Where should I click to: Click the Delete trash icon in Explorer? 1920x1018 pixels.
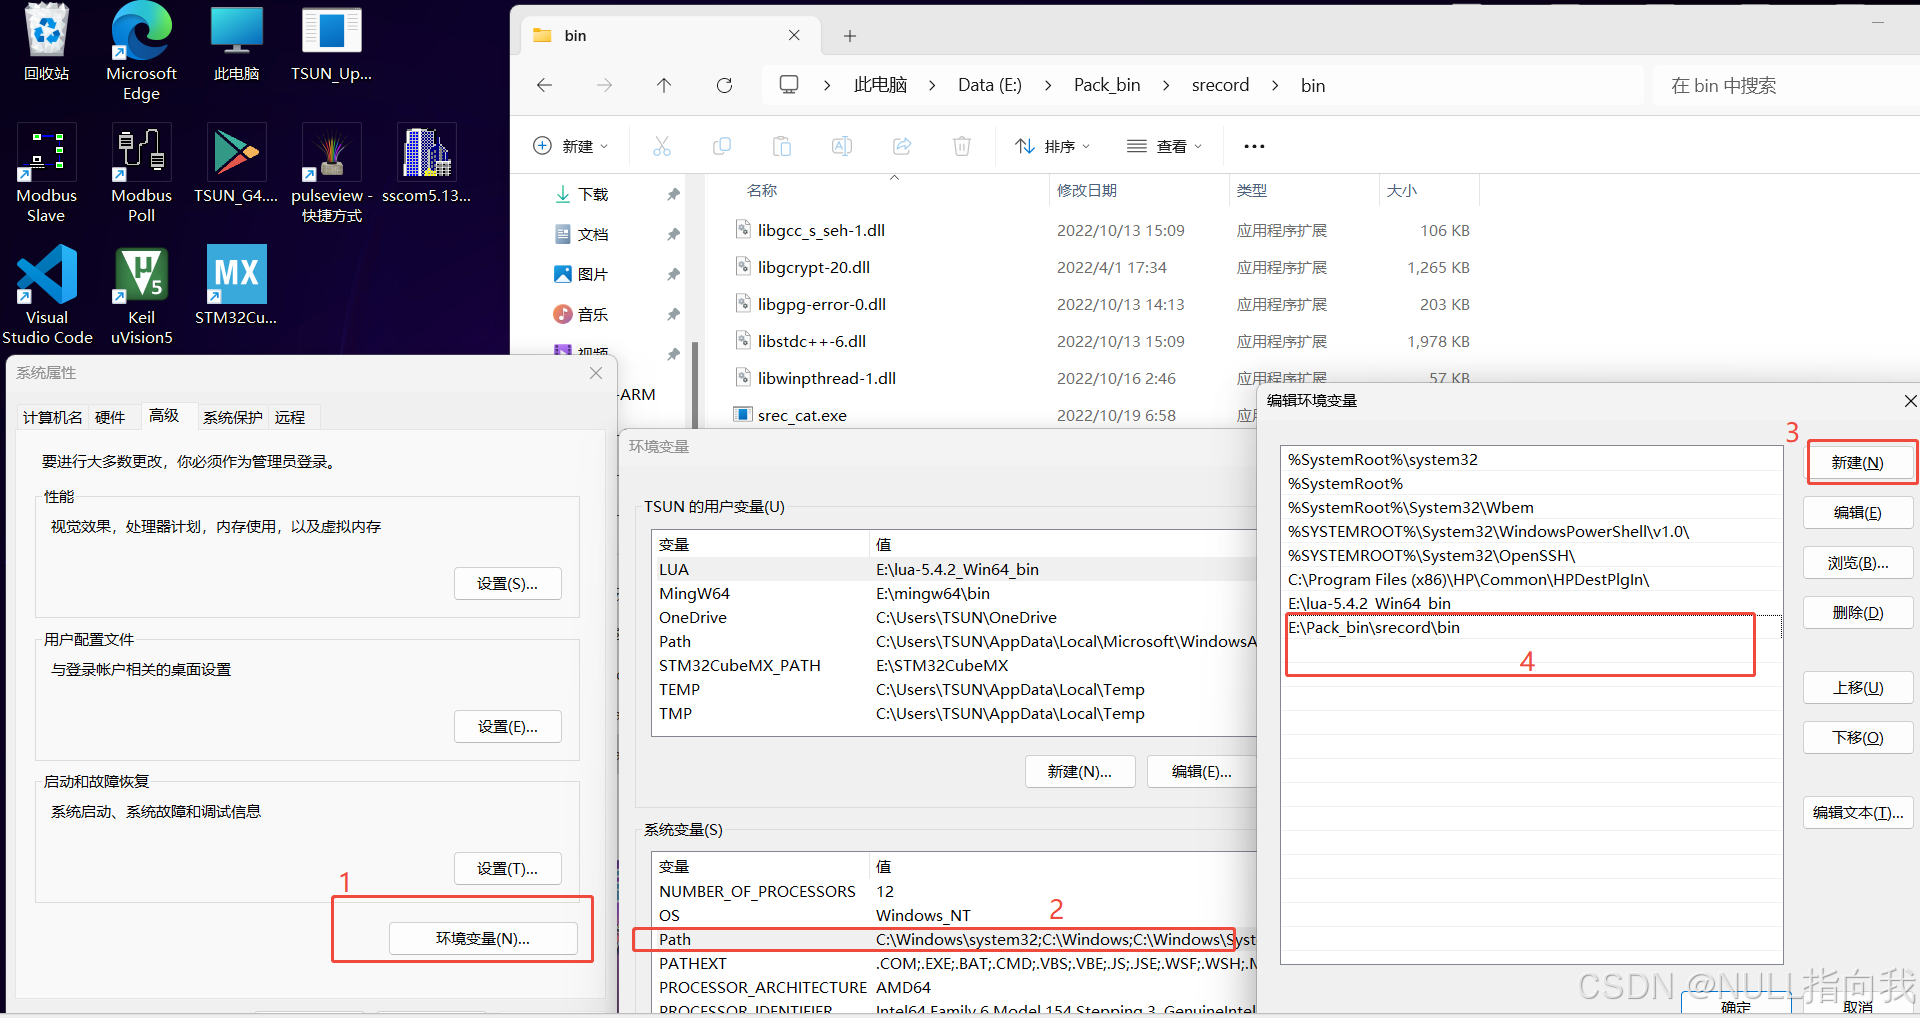[x=962, y=146]
